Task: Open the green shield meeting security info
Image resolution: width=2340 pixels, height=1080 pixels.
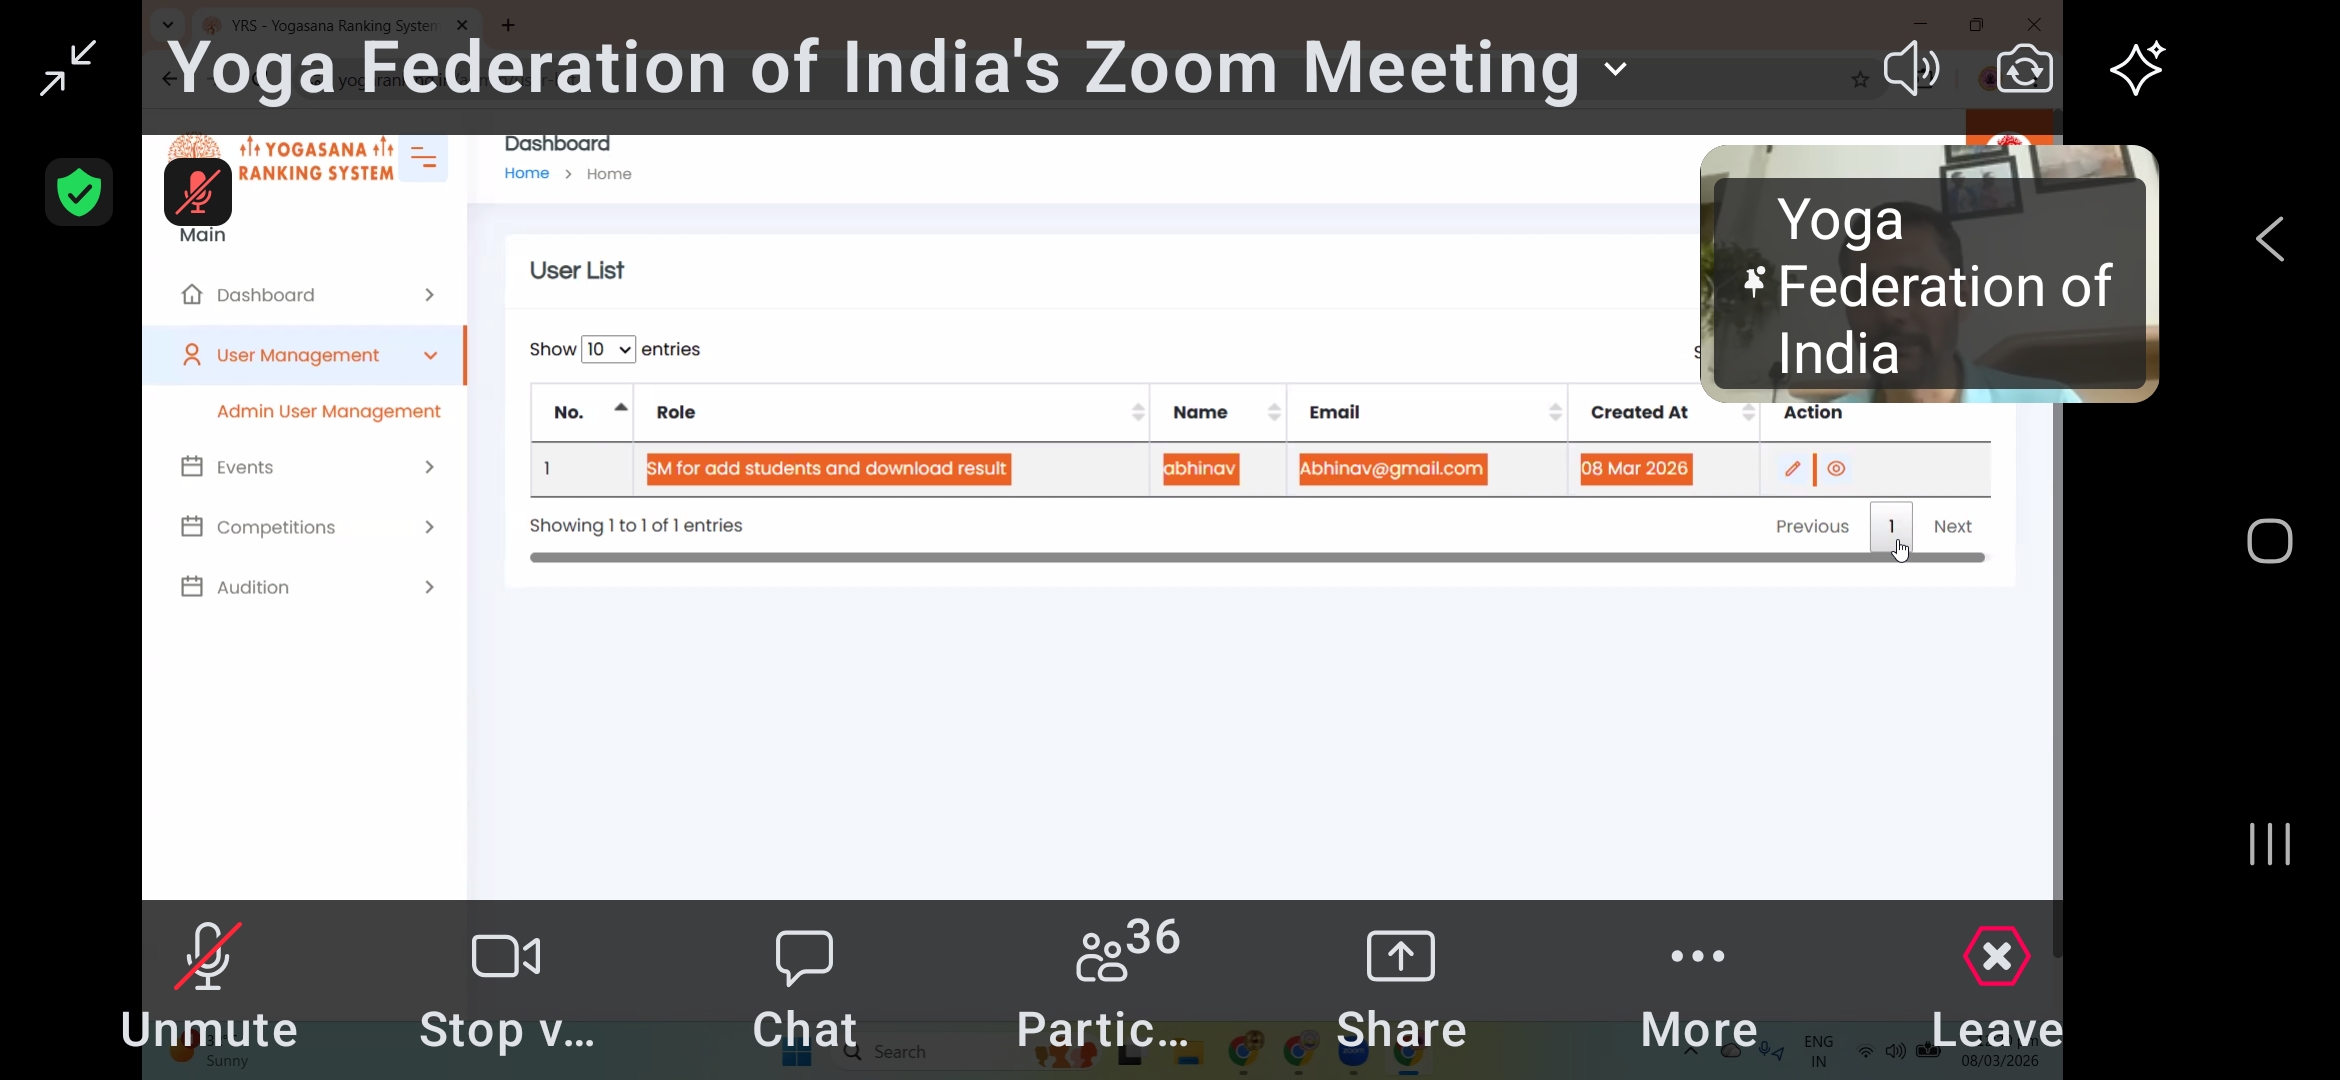Action: (79, 192)
